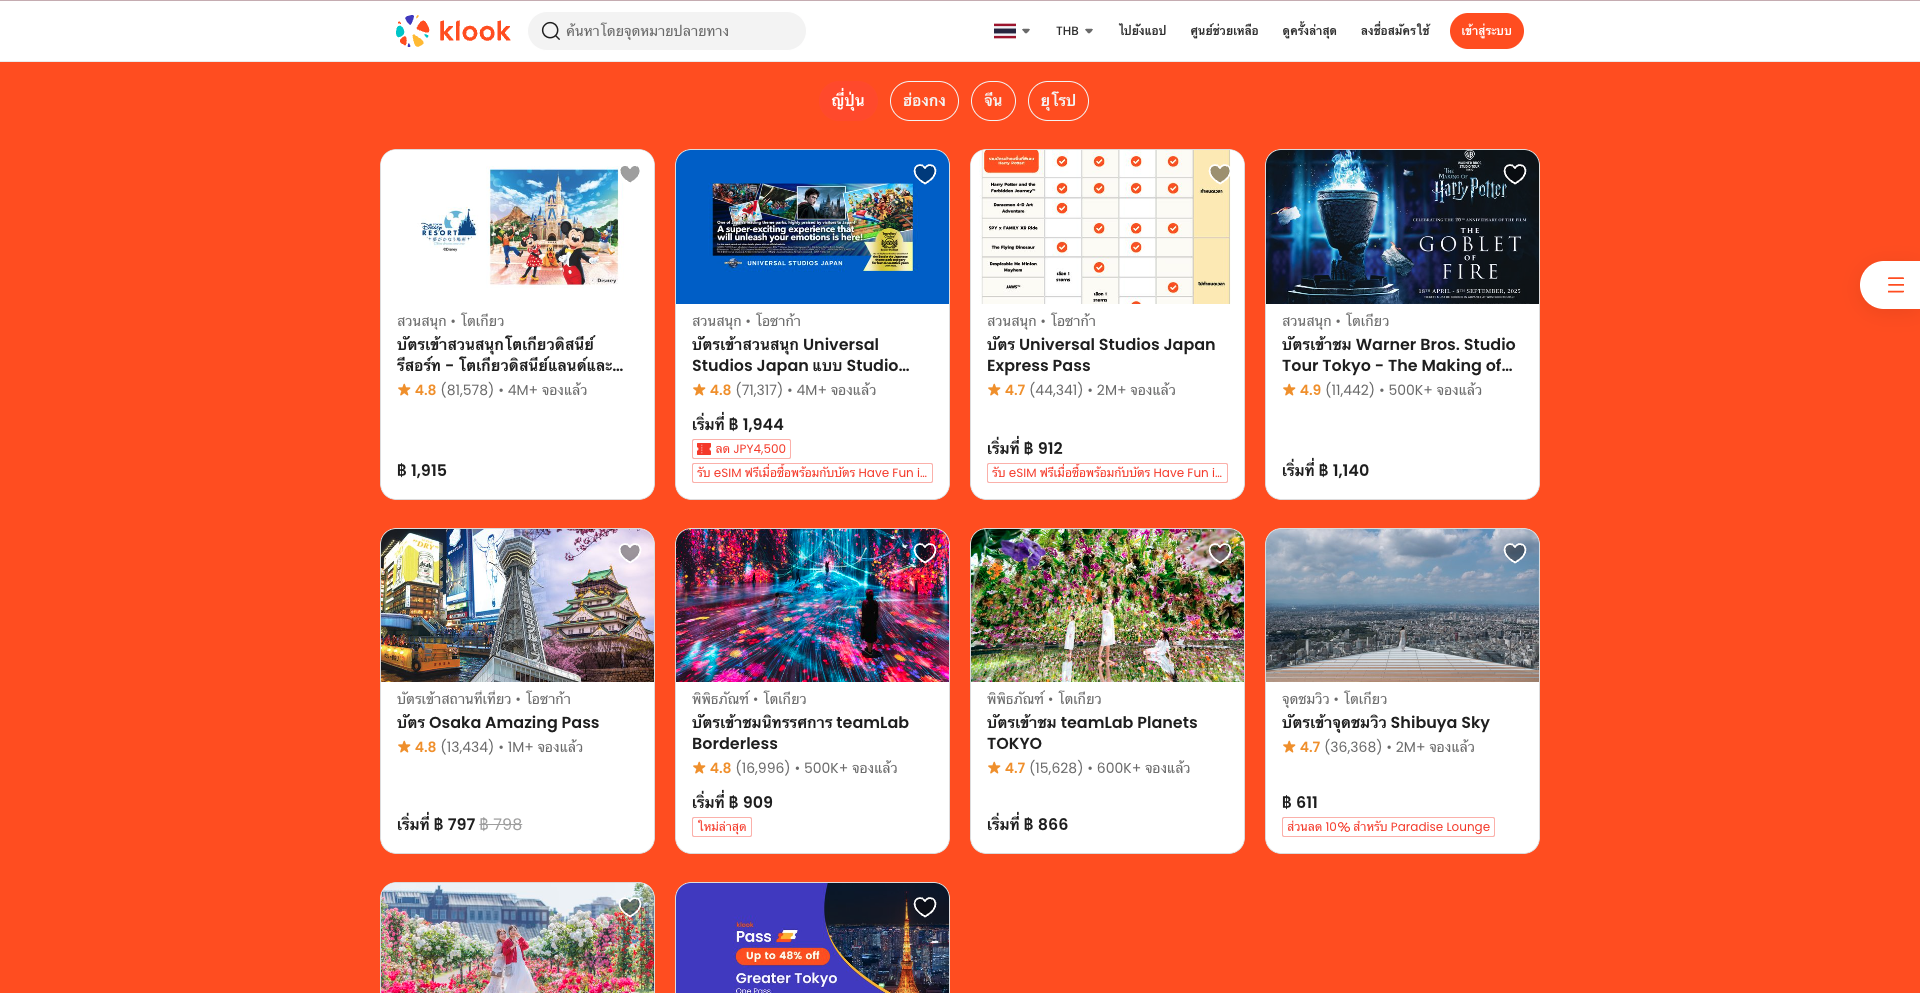Click the เข้าสู่ระบบ login button

[1486, 31]
